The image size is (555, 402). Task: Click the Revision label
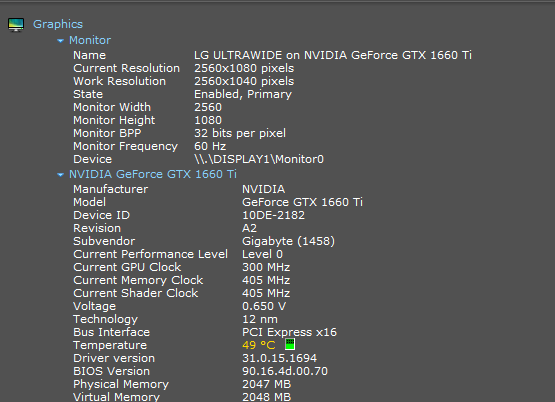click(x=97, y=228)
